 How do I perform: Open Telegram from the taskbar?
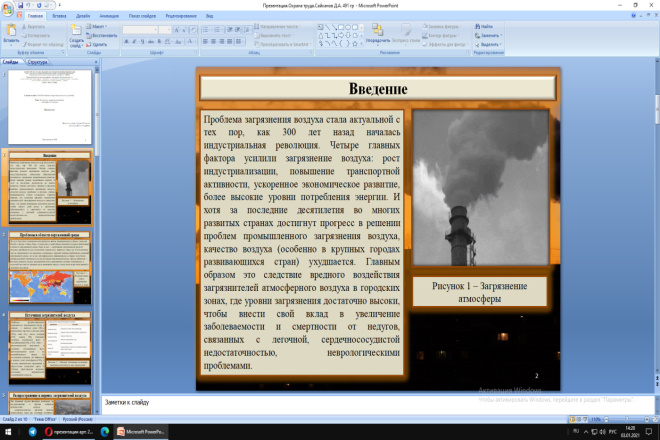(x=32, y=432)
